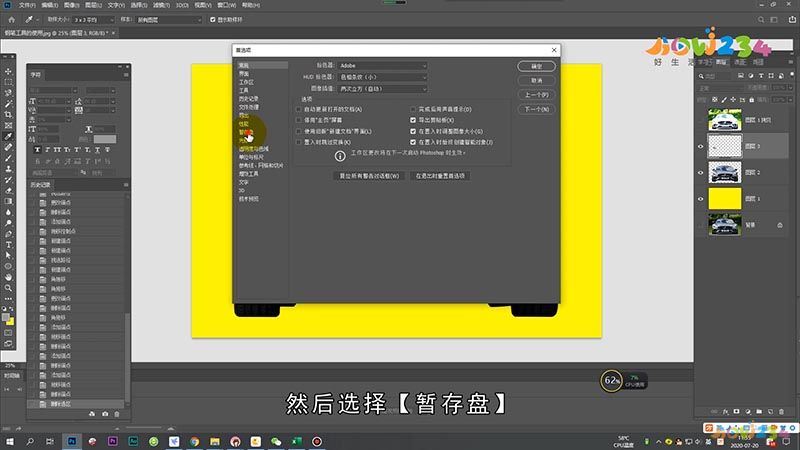
Task: Hide yellow layer 图层 1 with eye icon
Action: pyautogui.click(x=701, y=199)
